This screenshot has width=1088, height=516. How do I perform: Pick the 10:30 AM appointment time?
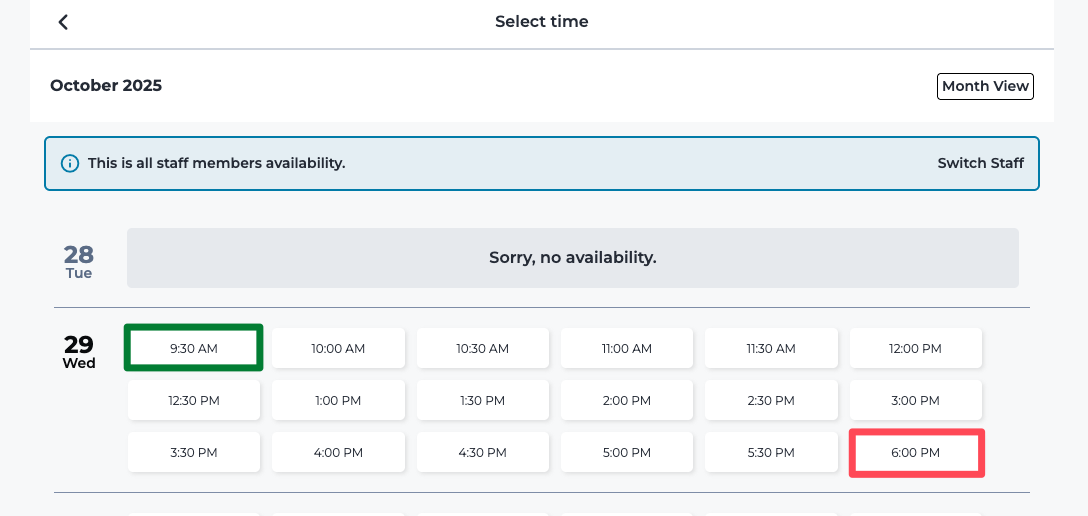[x=483, y=348]
